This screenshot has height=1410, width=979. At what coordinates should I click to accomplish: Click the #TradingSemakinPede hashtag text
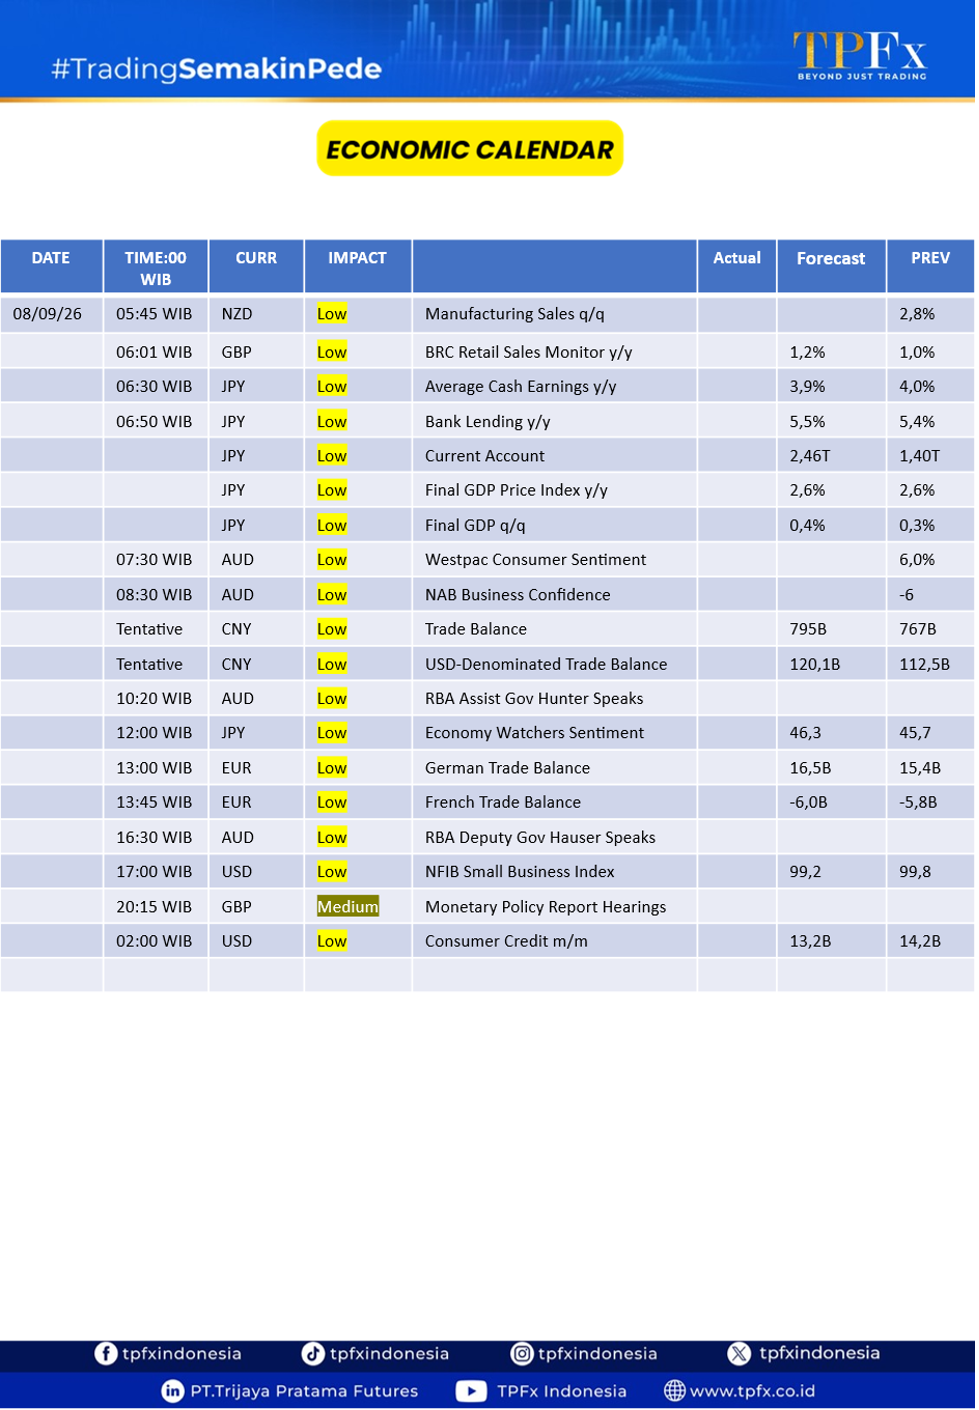(217, 69)
